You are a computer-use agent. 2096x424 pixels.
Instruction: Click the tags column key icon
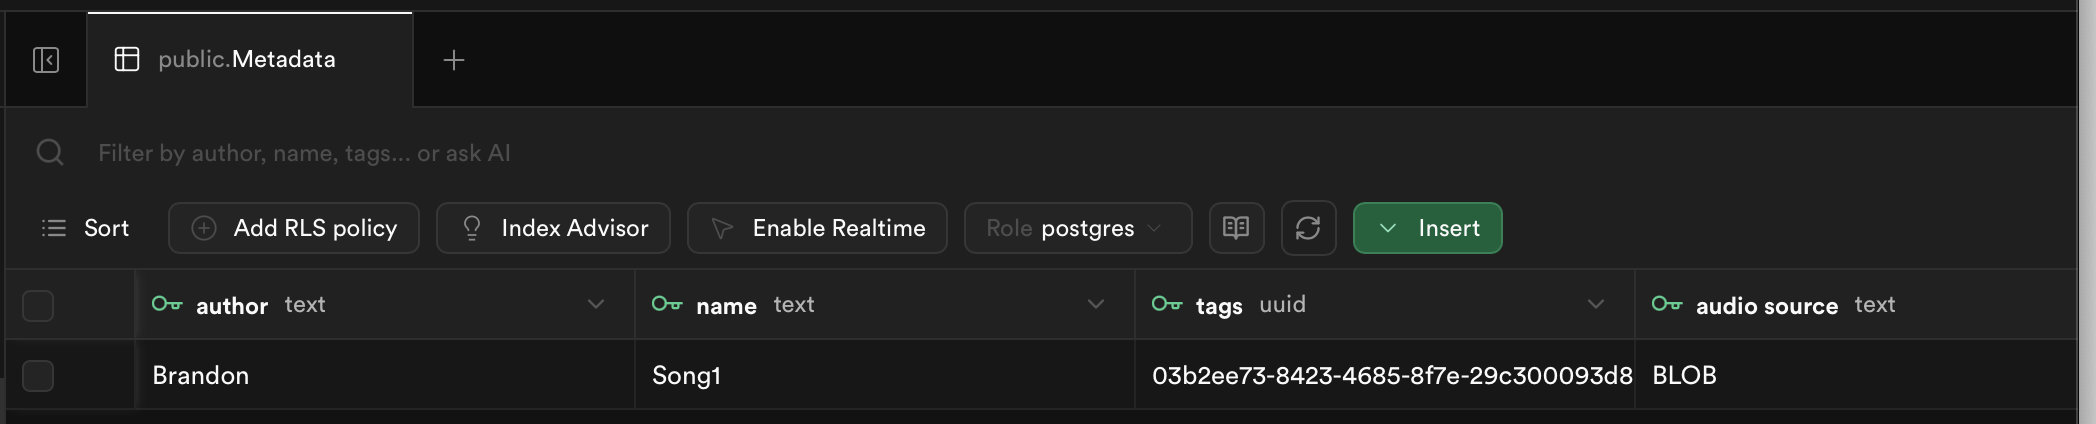(x=1167, y=304)
